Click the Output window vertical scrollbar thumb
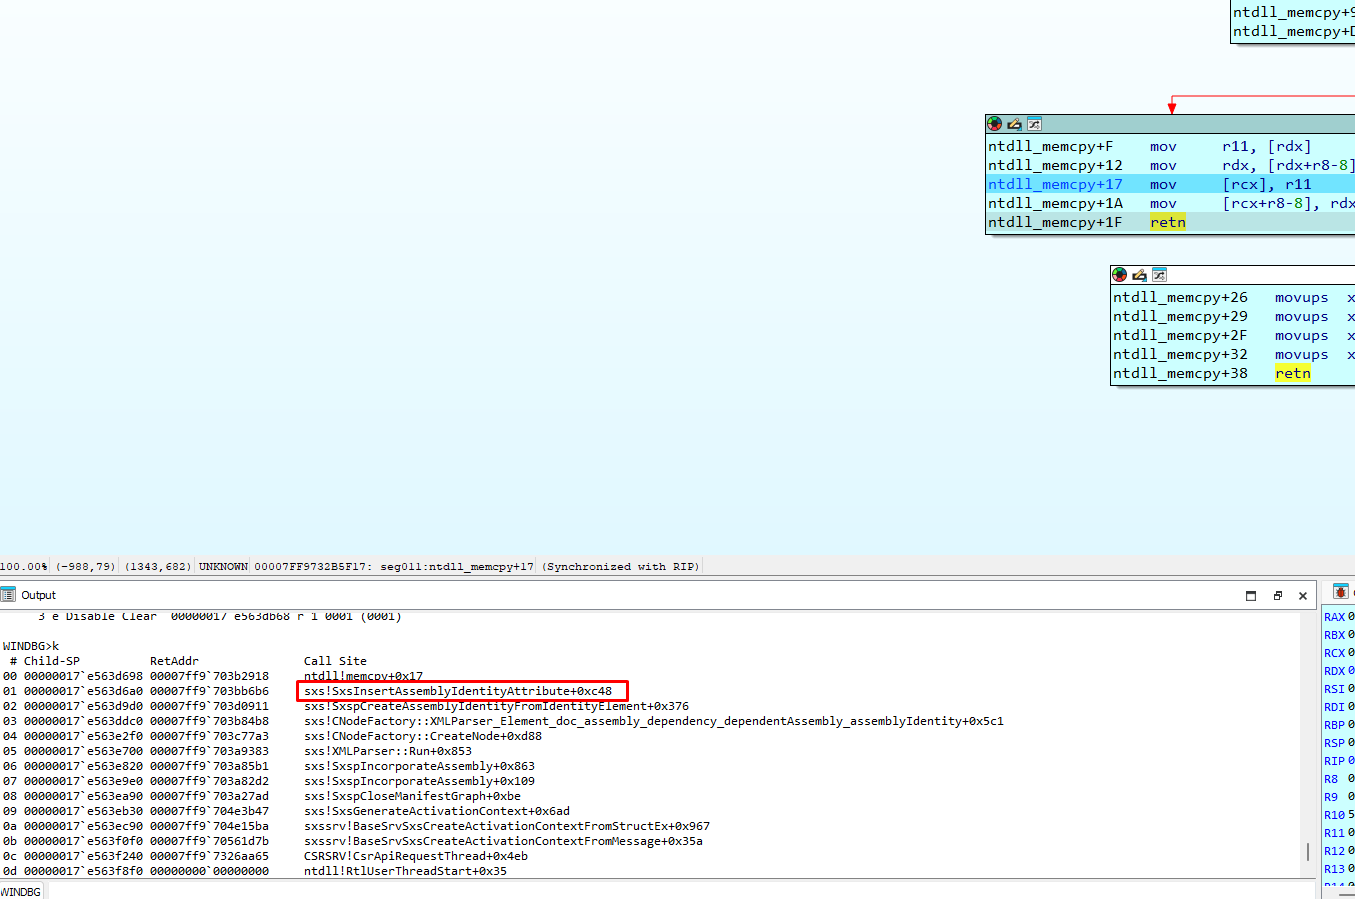 pyautogui.click(x=1308, y=852)
